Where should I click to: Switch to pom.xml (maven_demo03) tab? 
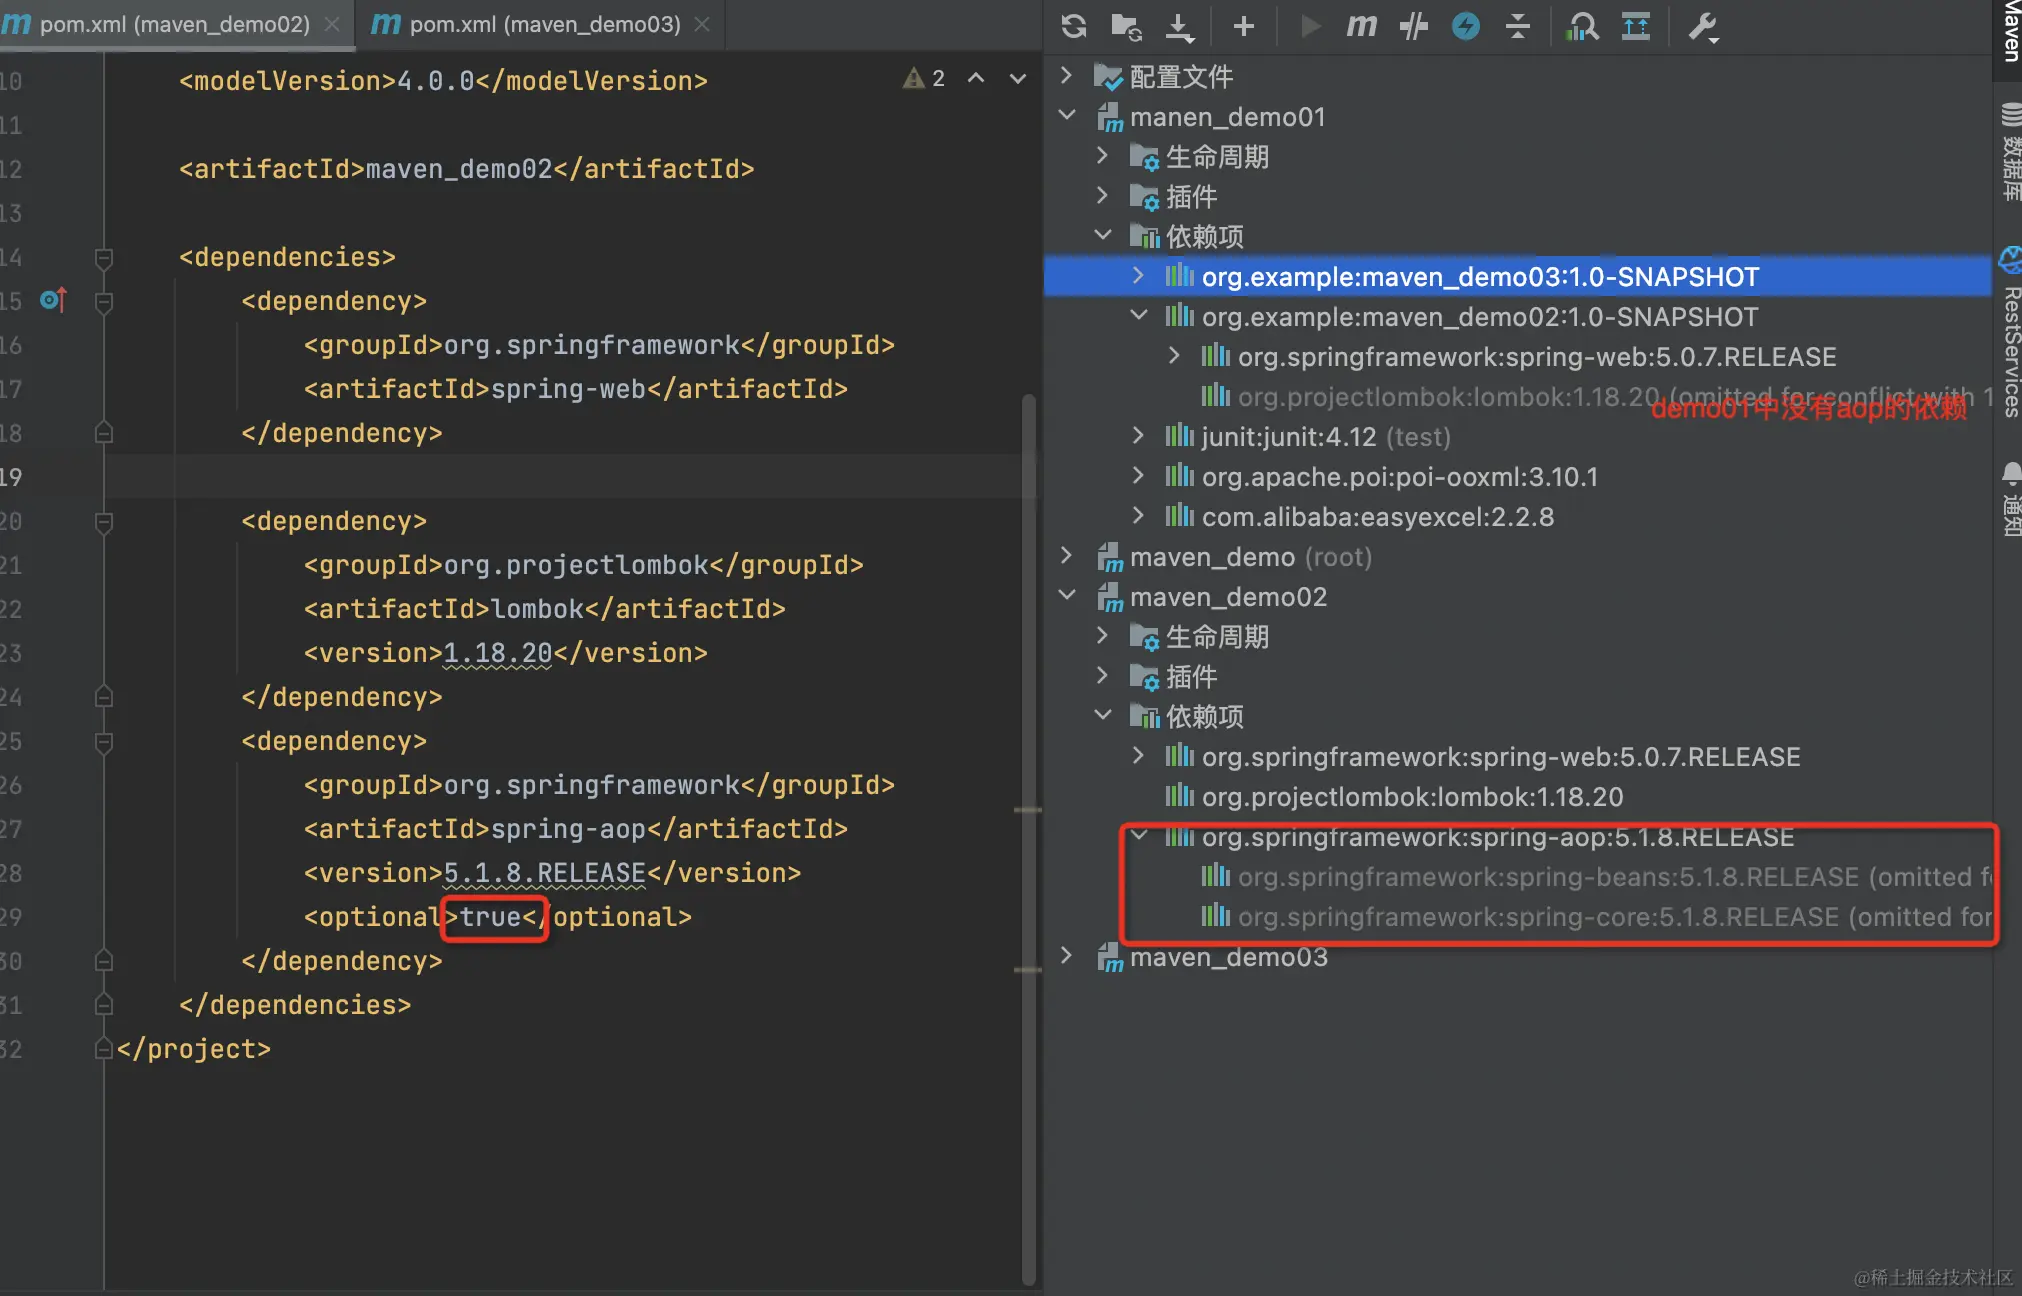pyautogui.click(x=544, y=24)
